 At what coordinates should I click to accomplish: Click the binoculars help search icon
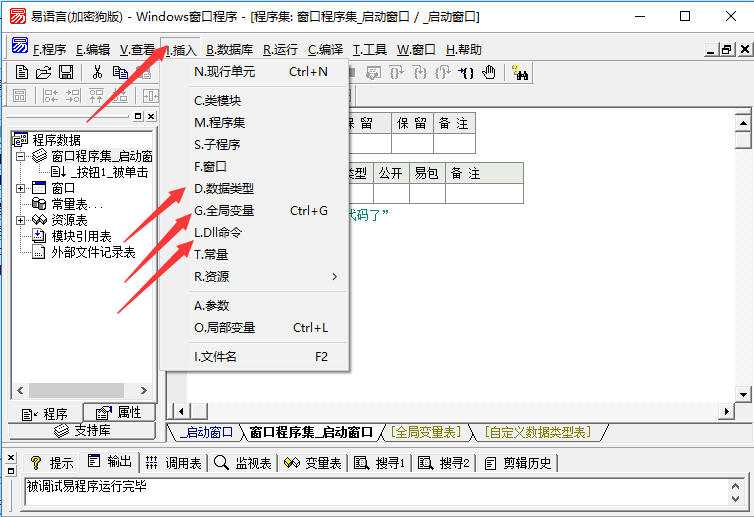coord(520,73)
